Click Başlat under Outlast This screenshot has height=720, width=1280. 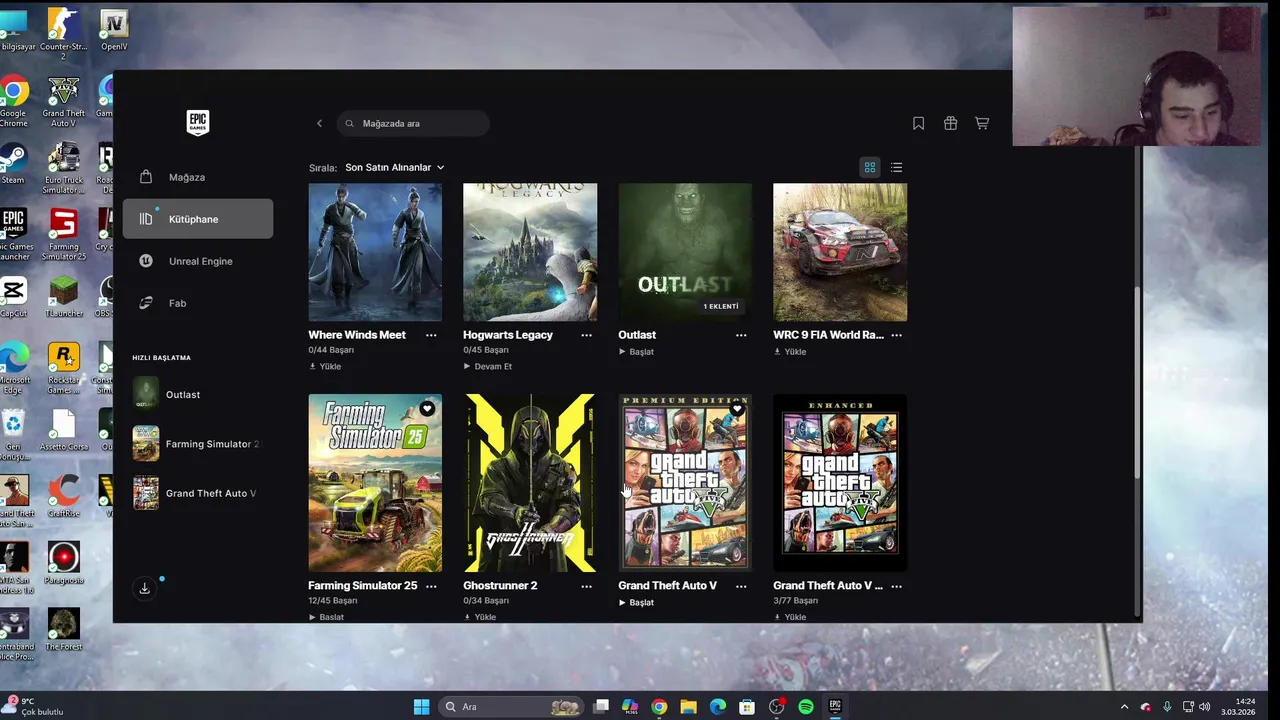pos(636,352)
